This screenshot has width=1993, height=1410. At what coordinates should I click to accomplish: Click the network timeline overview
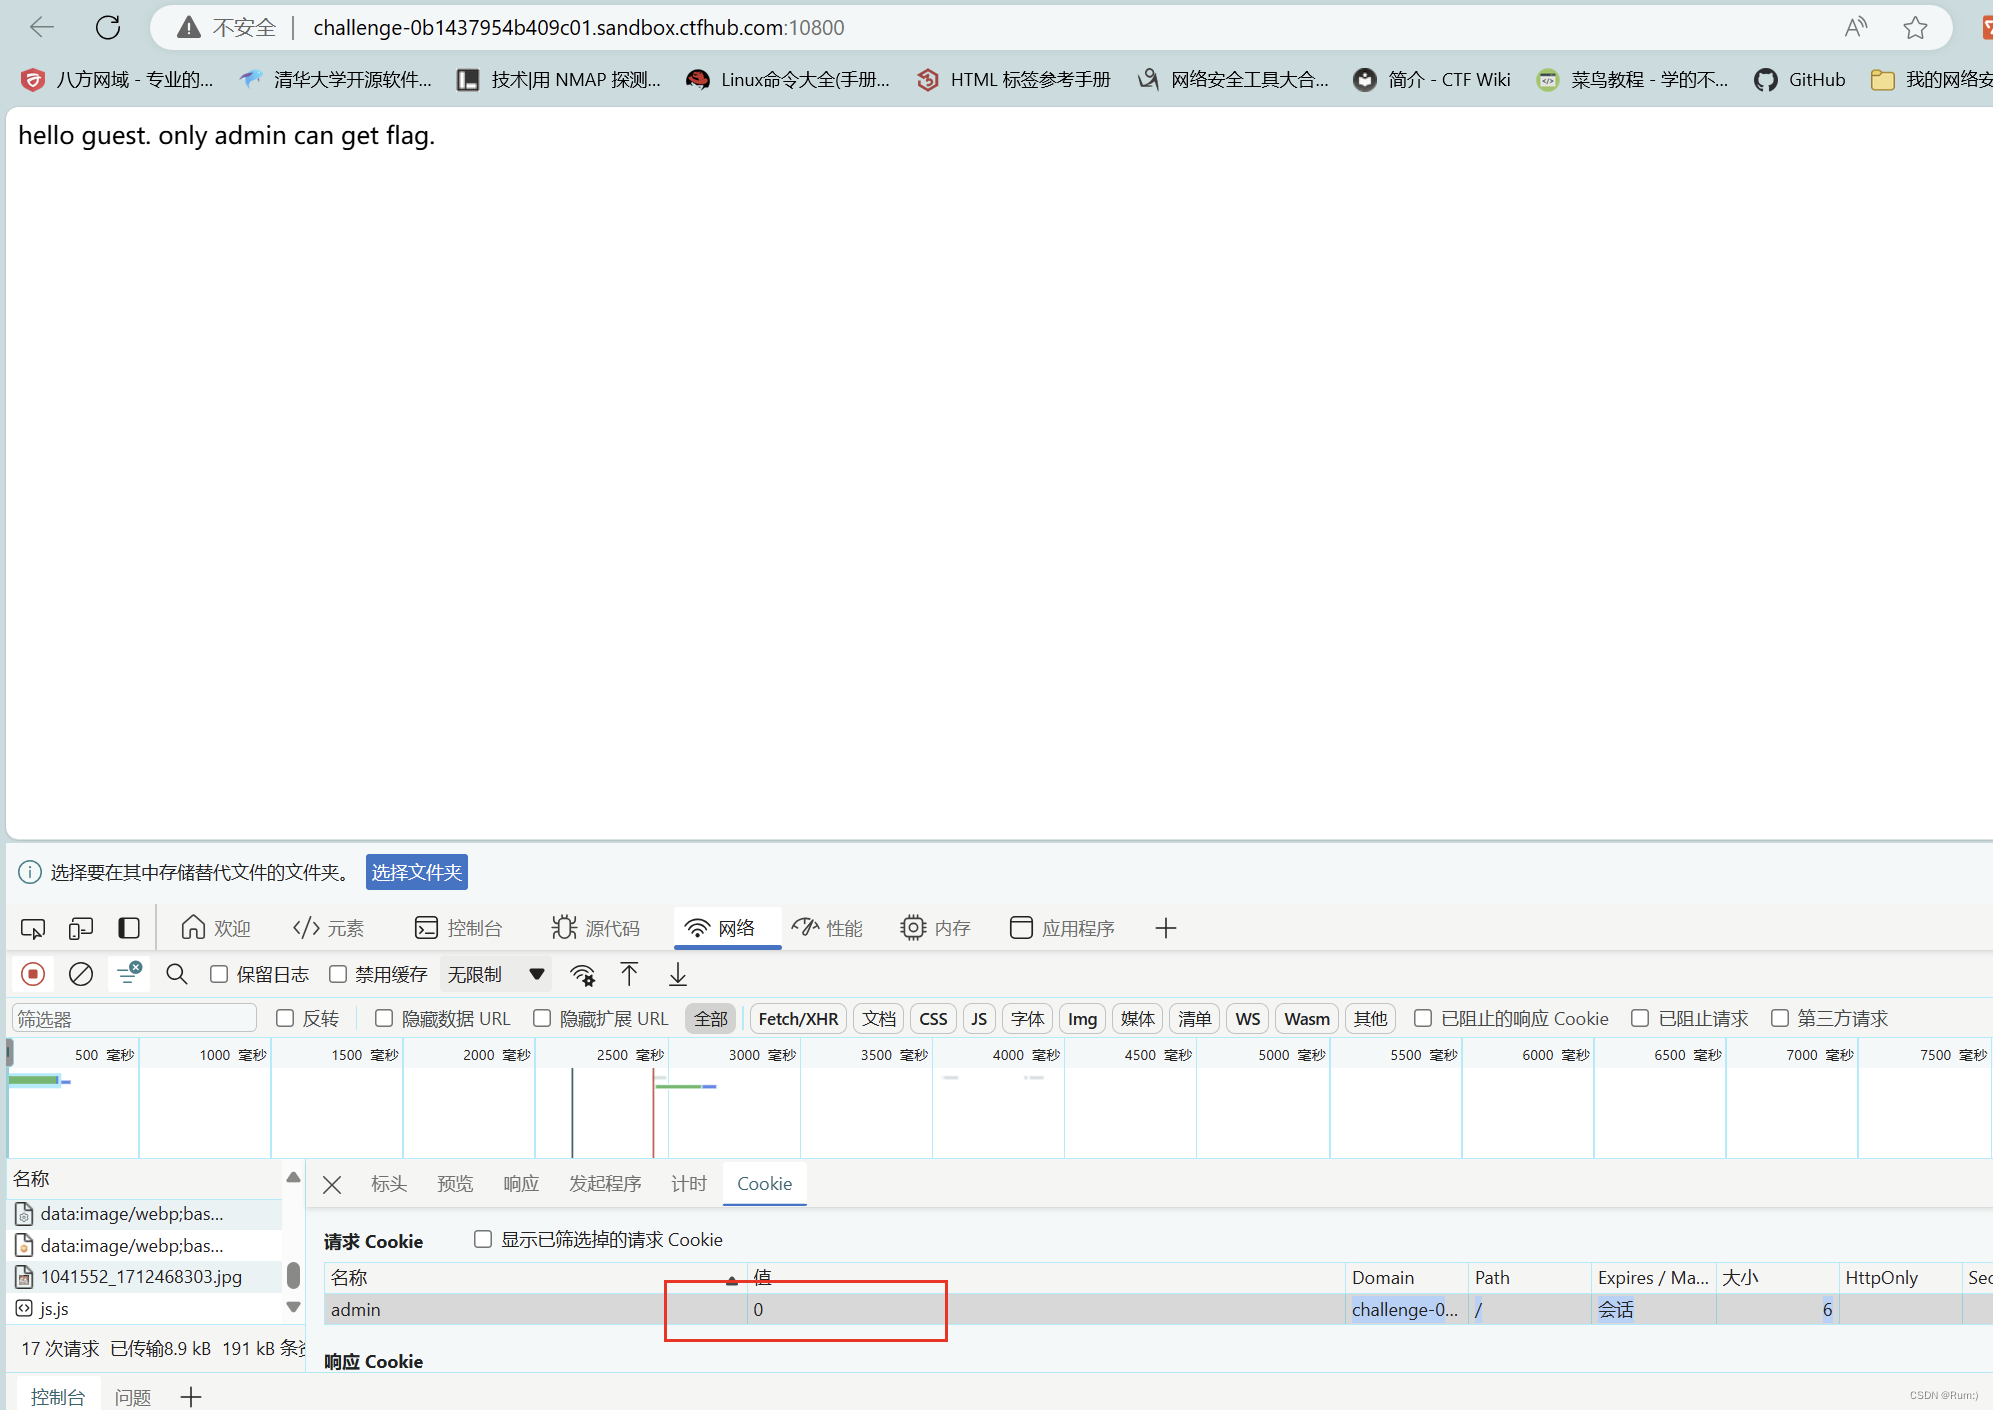point(1000,1099)
